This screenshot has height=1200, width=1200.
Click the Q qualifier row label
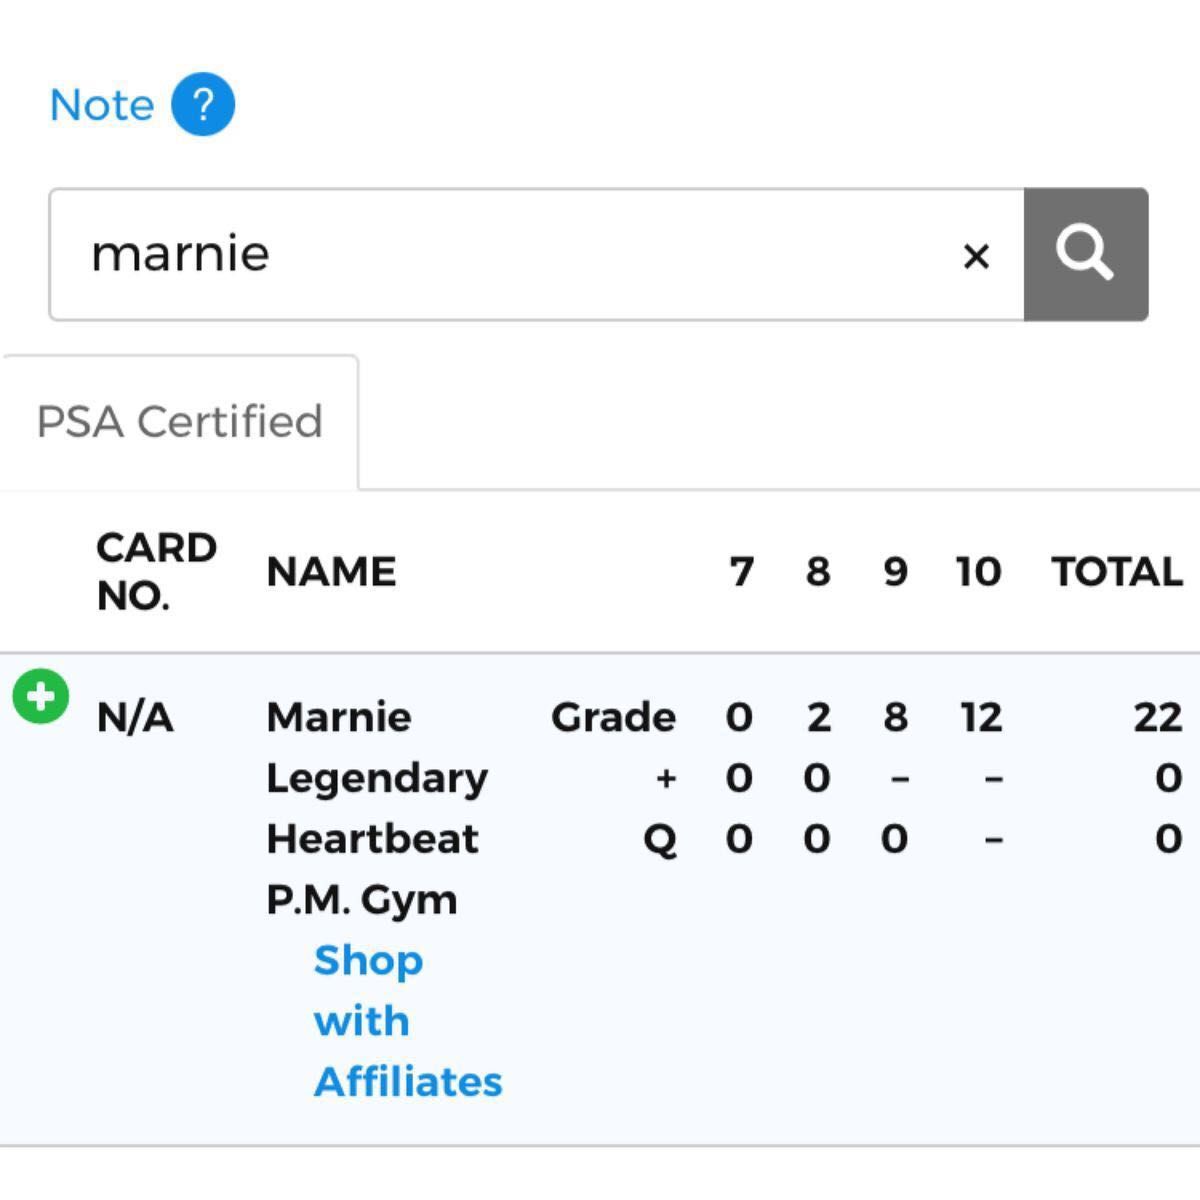pyautogui.click(x=660, y=839)
